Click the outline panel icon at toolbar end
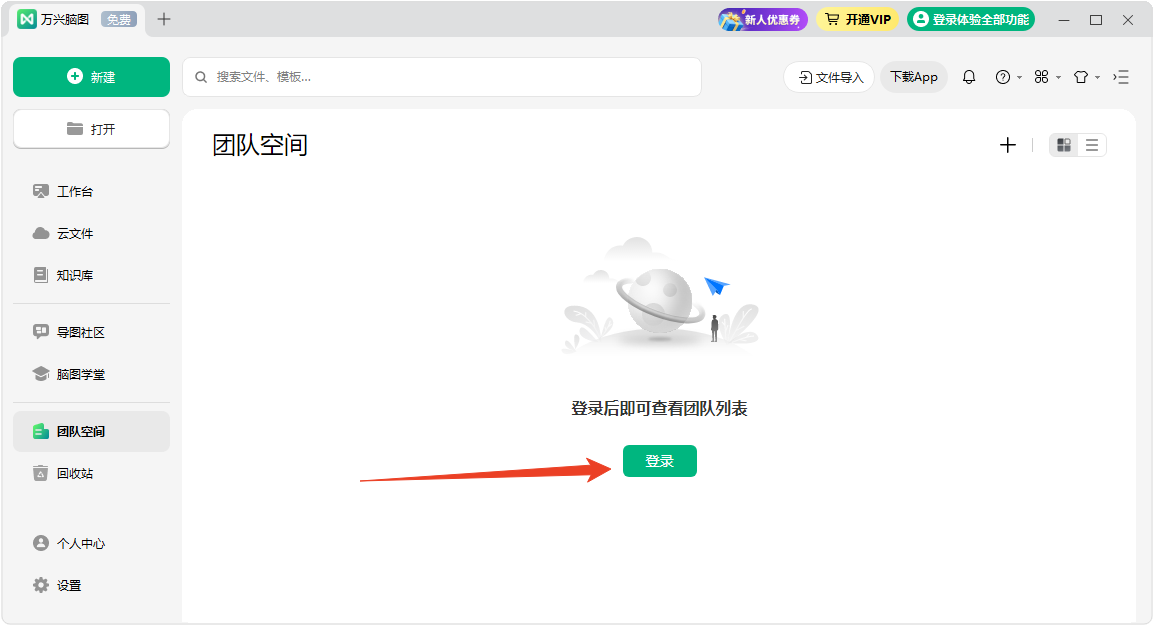Screen dimensions: 1154x626 pyautogui.click(x=1121, y=77)
